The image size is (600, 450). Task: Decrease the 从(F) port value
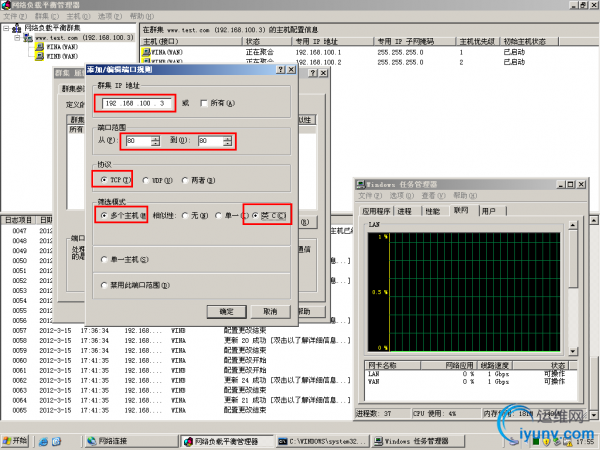pyautogui.click(x=155, y=144)
